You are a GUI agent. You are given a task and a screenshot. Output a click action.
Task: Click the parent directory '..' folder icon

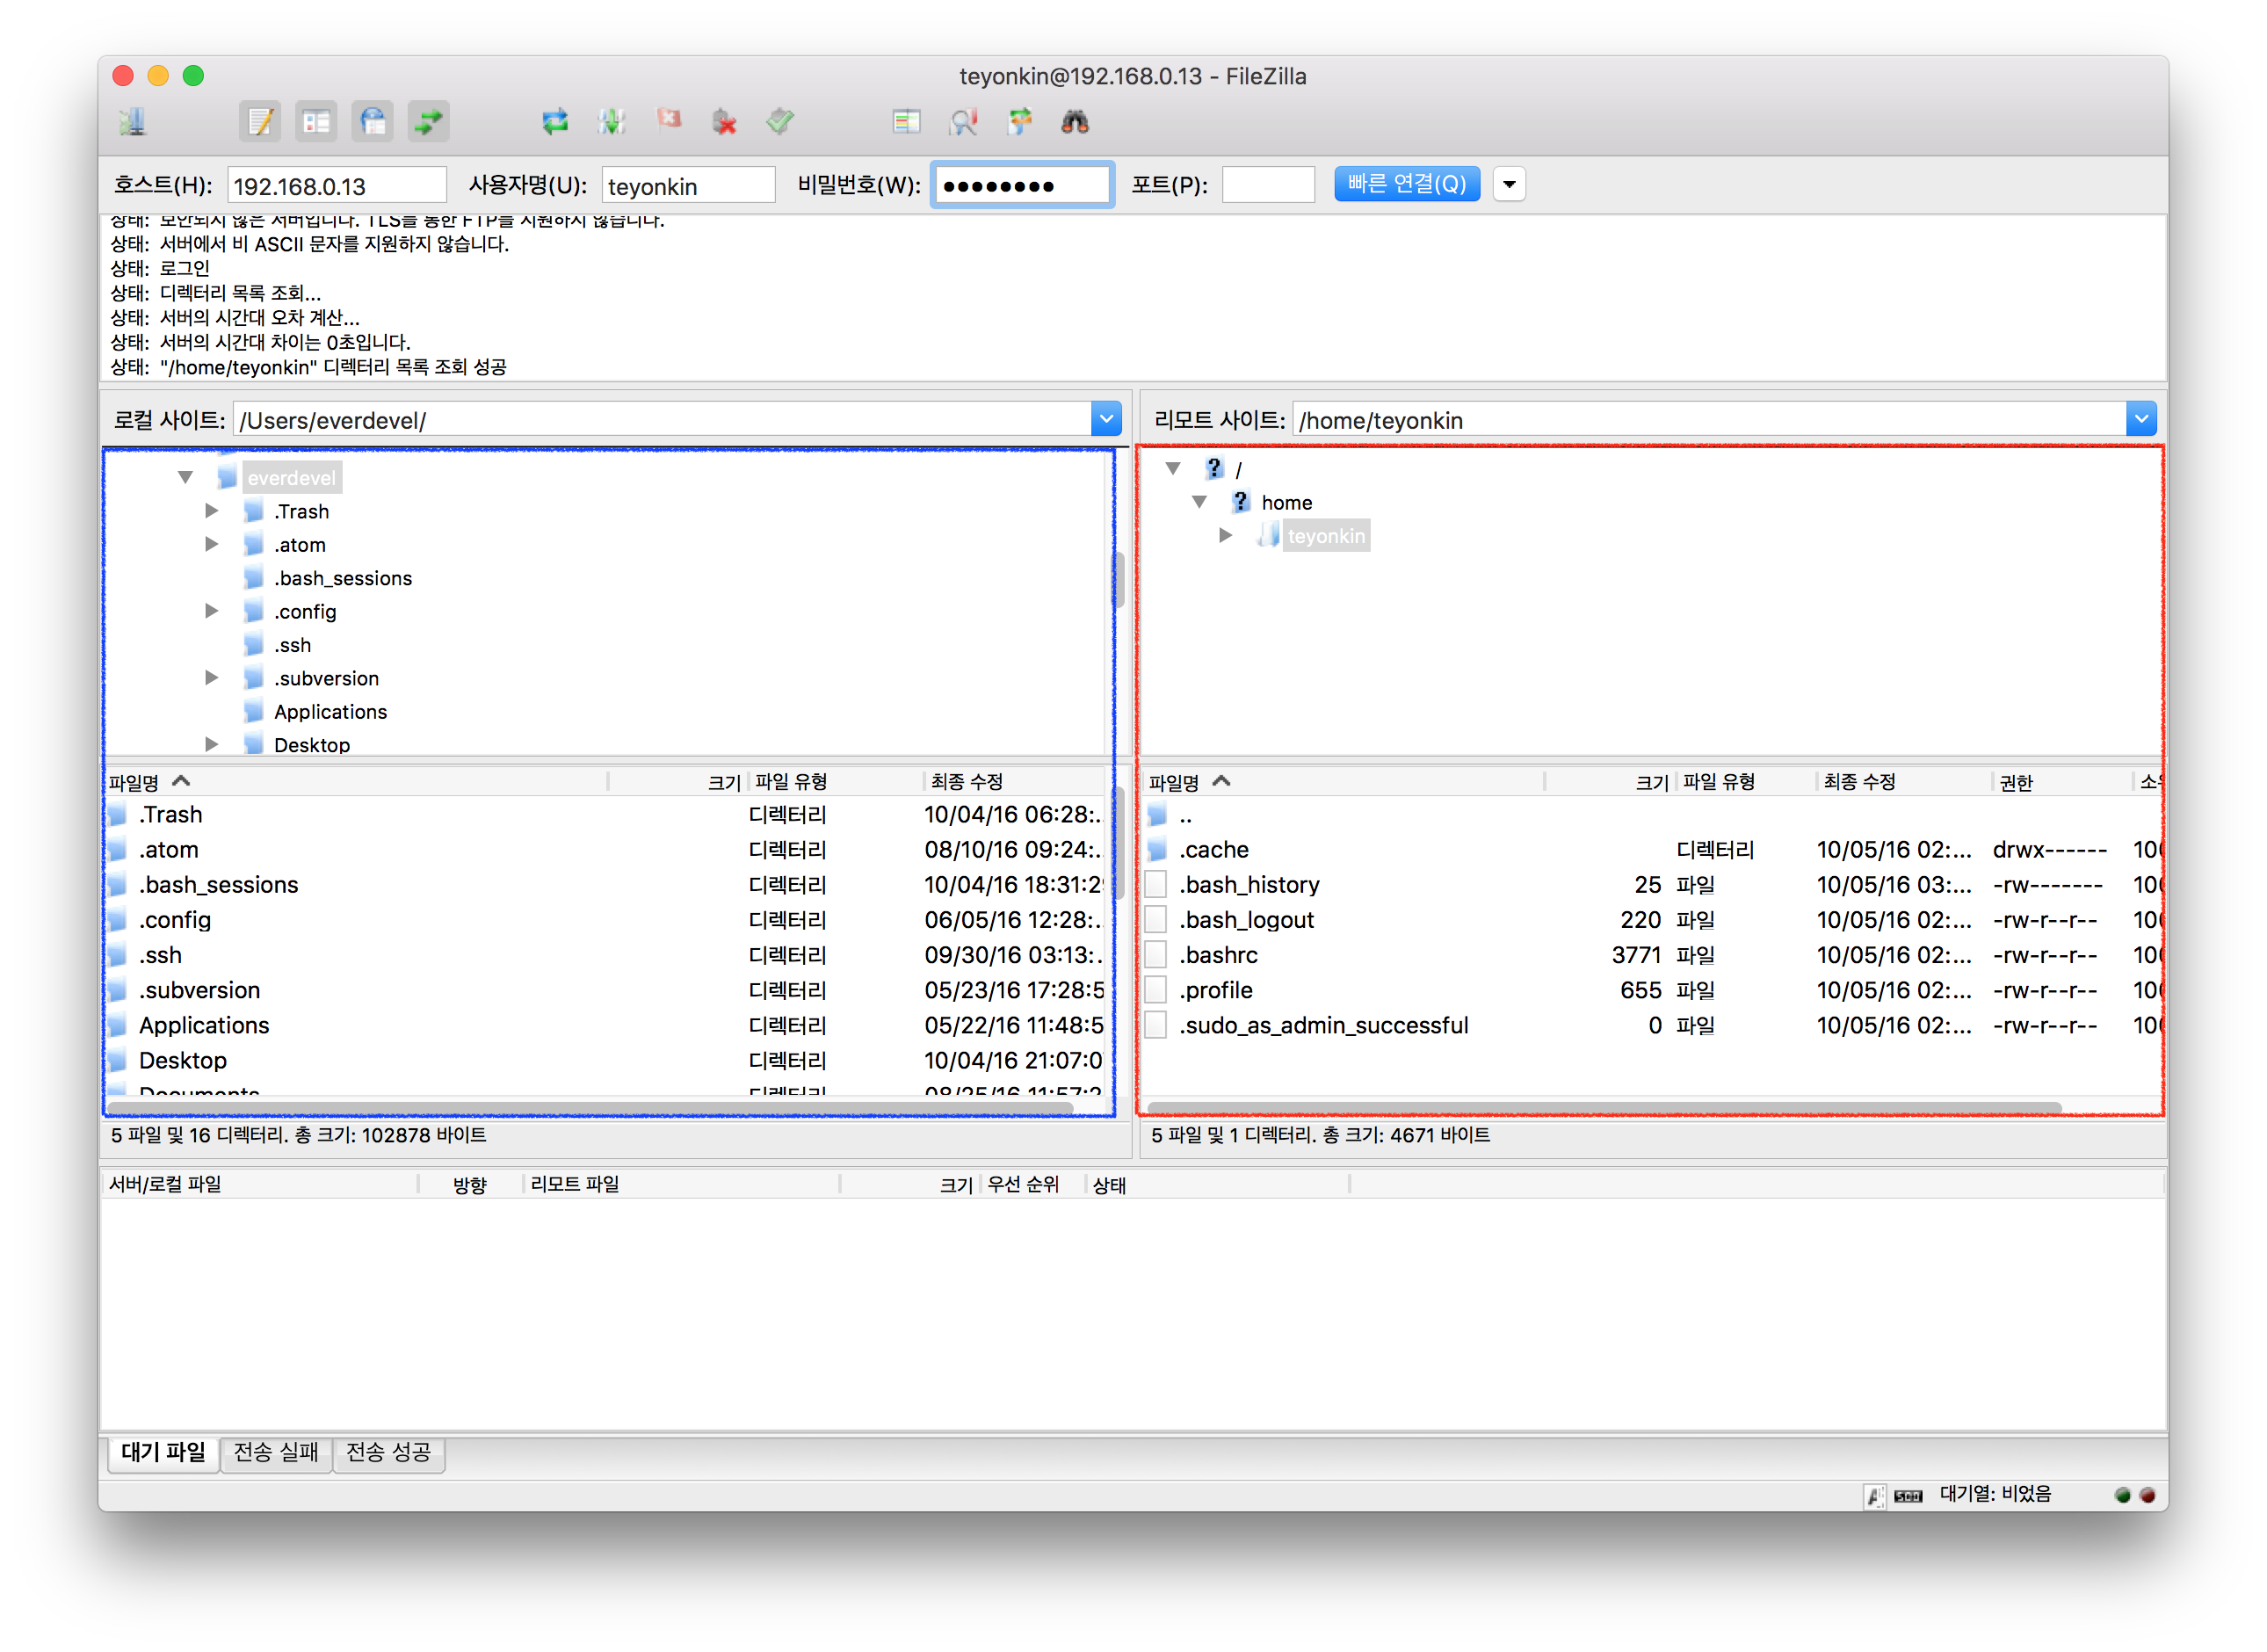pyautogui.click(x=1158, y=814)
